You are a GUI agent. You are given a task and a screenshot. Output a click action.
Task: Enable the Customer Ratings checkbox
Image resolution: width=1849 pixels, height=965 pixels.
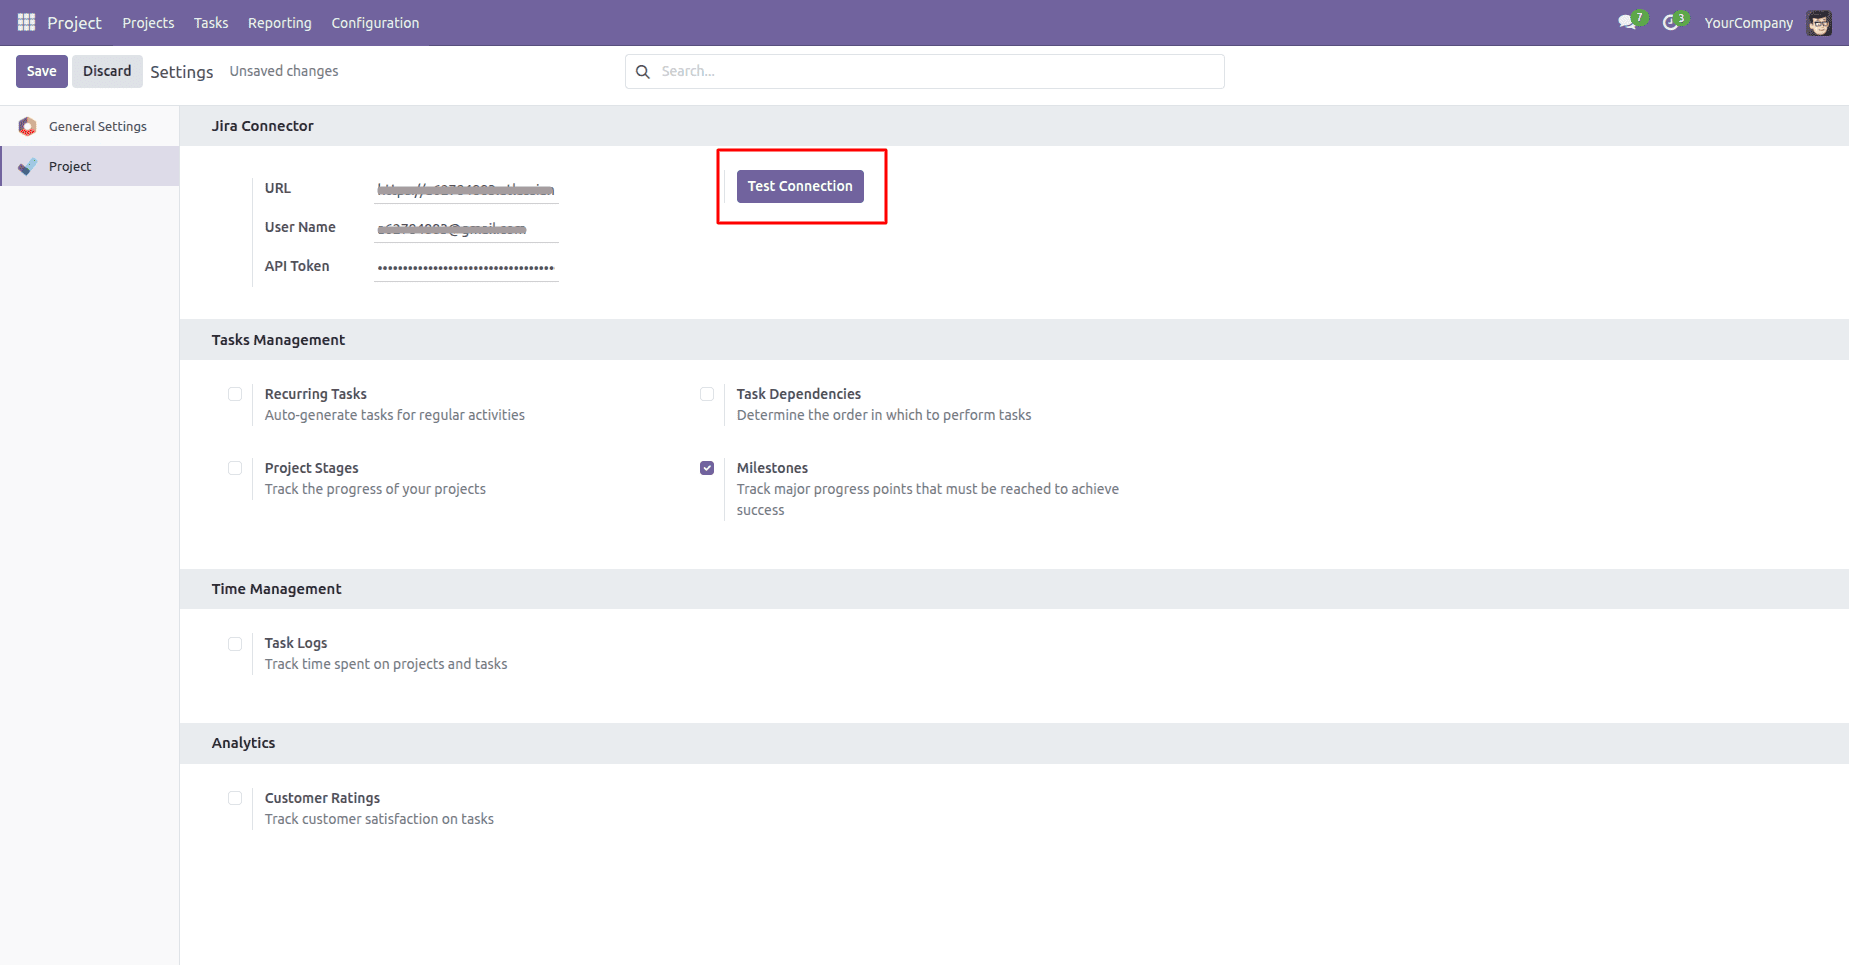(235, 798)
